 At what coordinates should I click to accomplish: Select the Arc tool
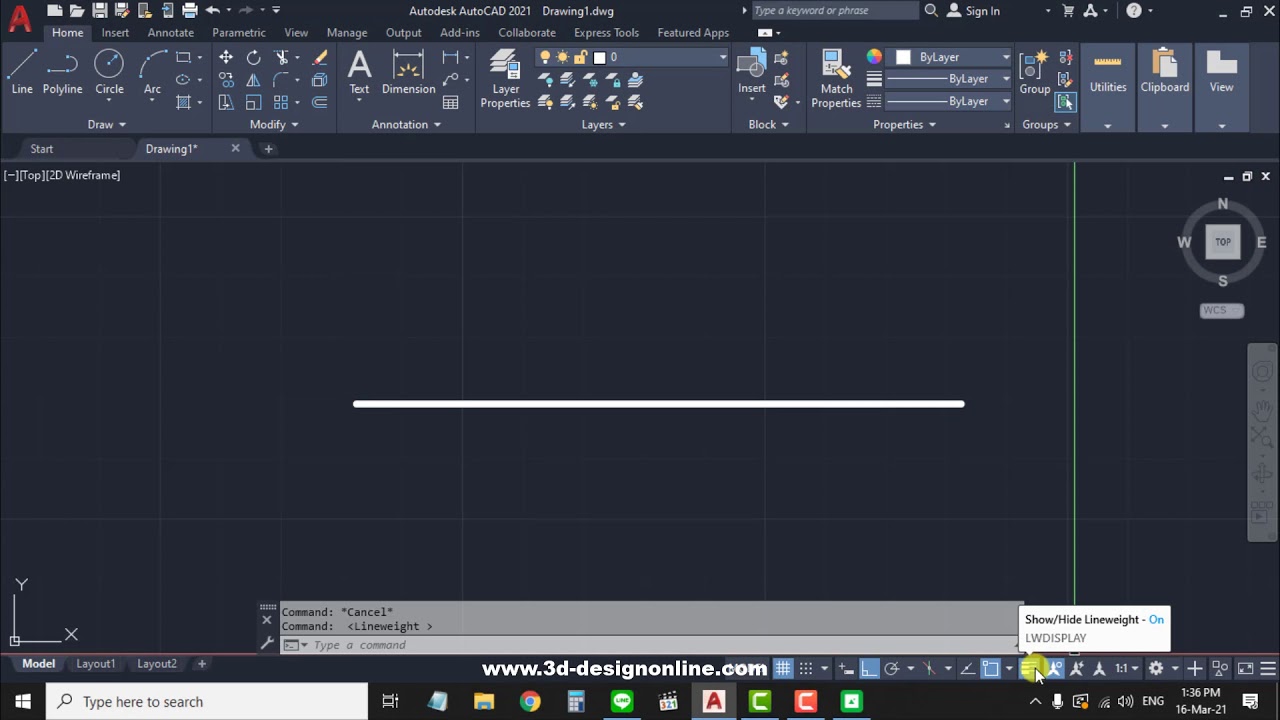coord(152,73)
